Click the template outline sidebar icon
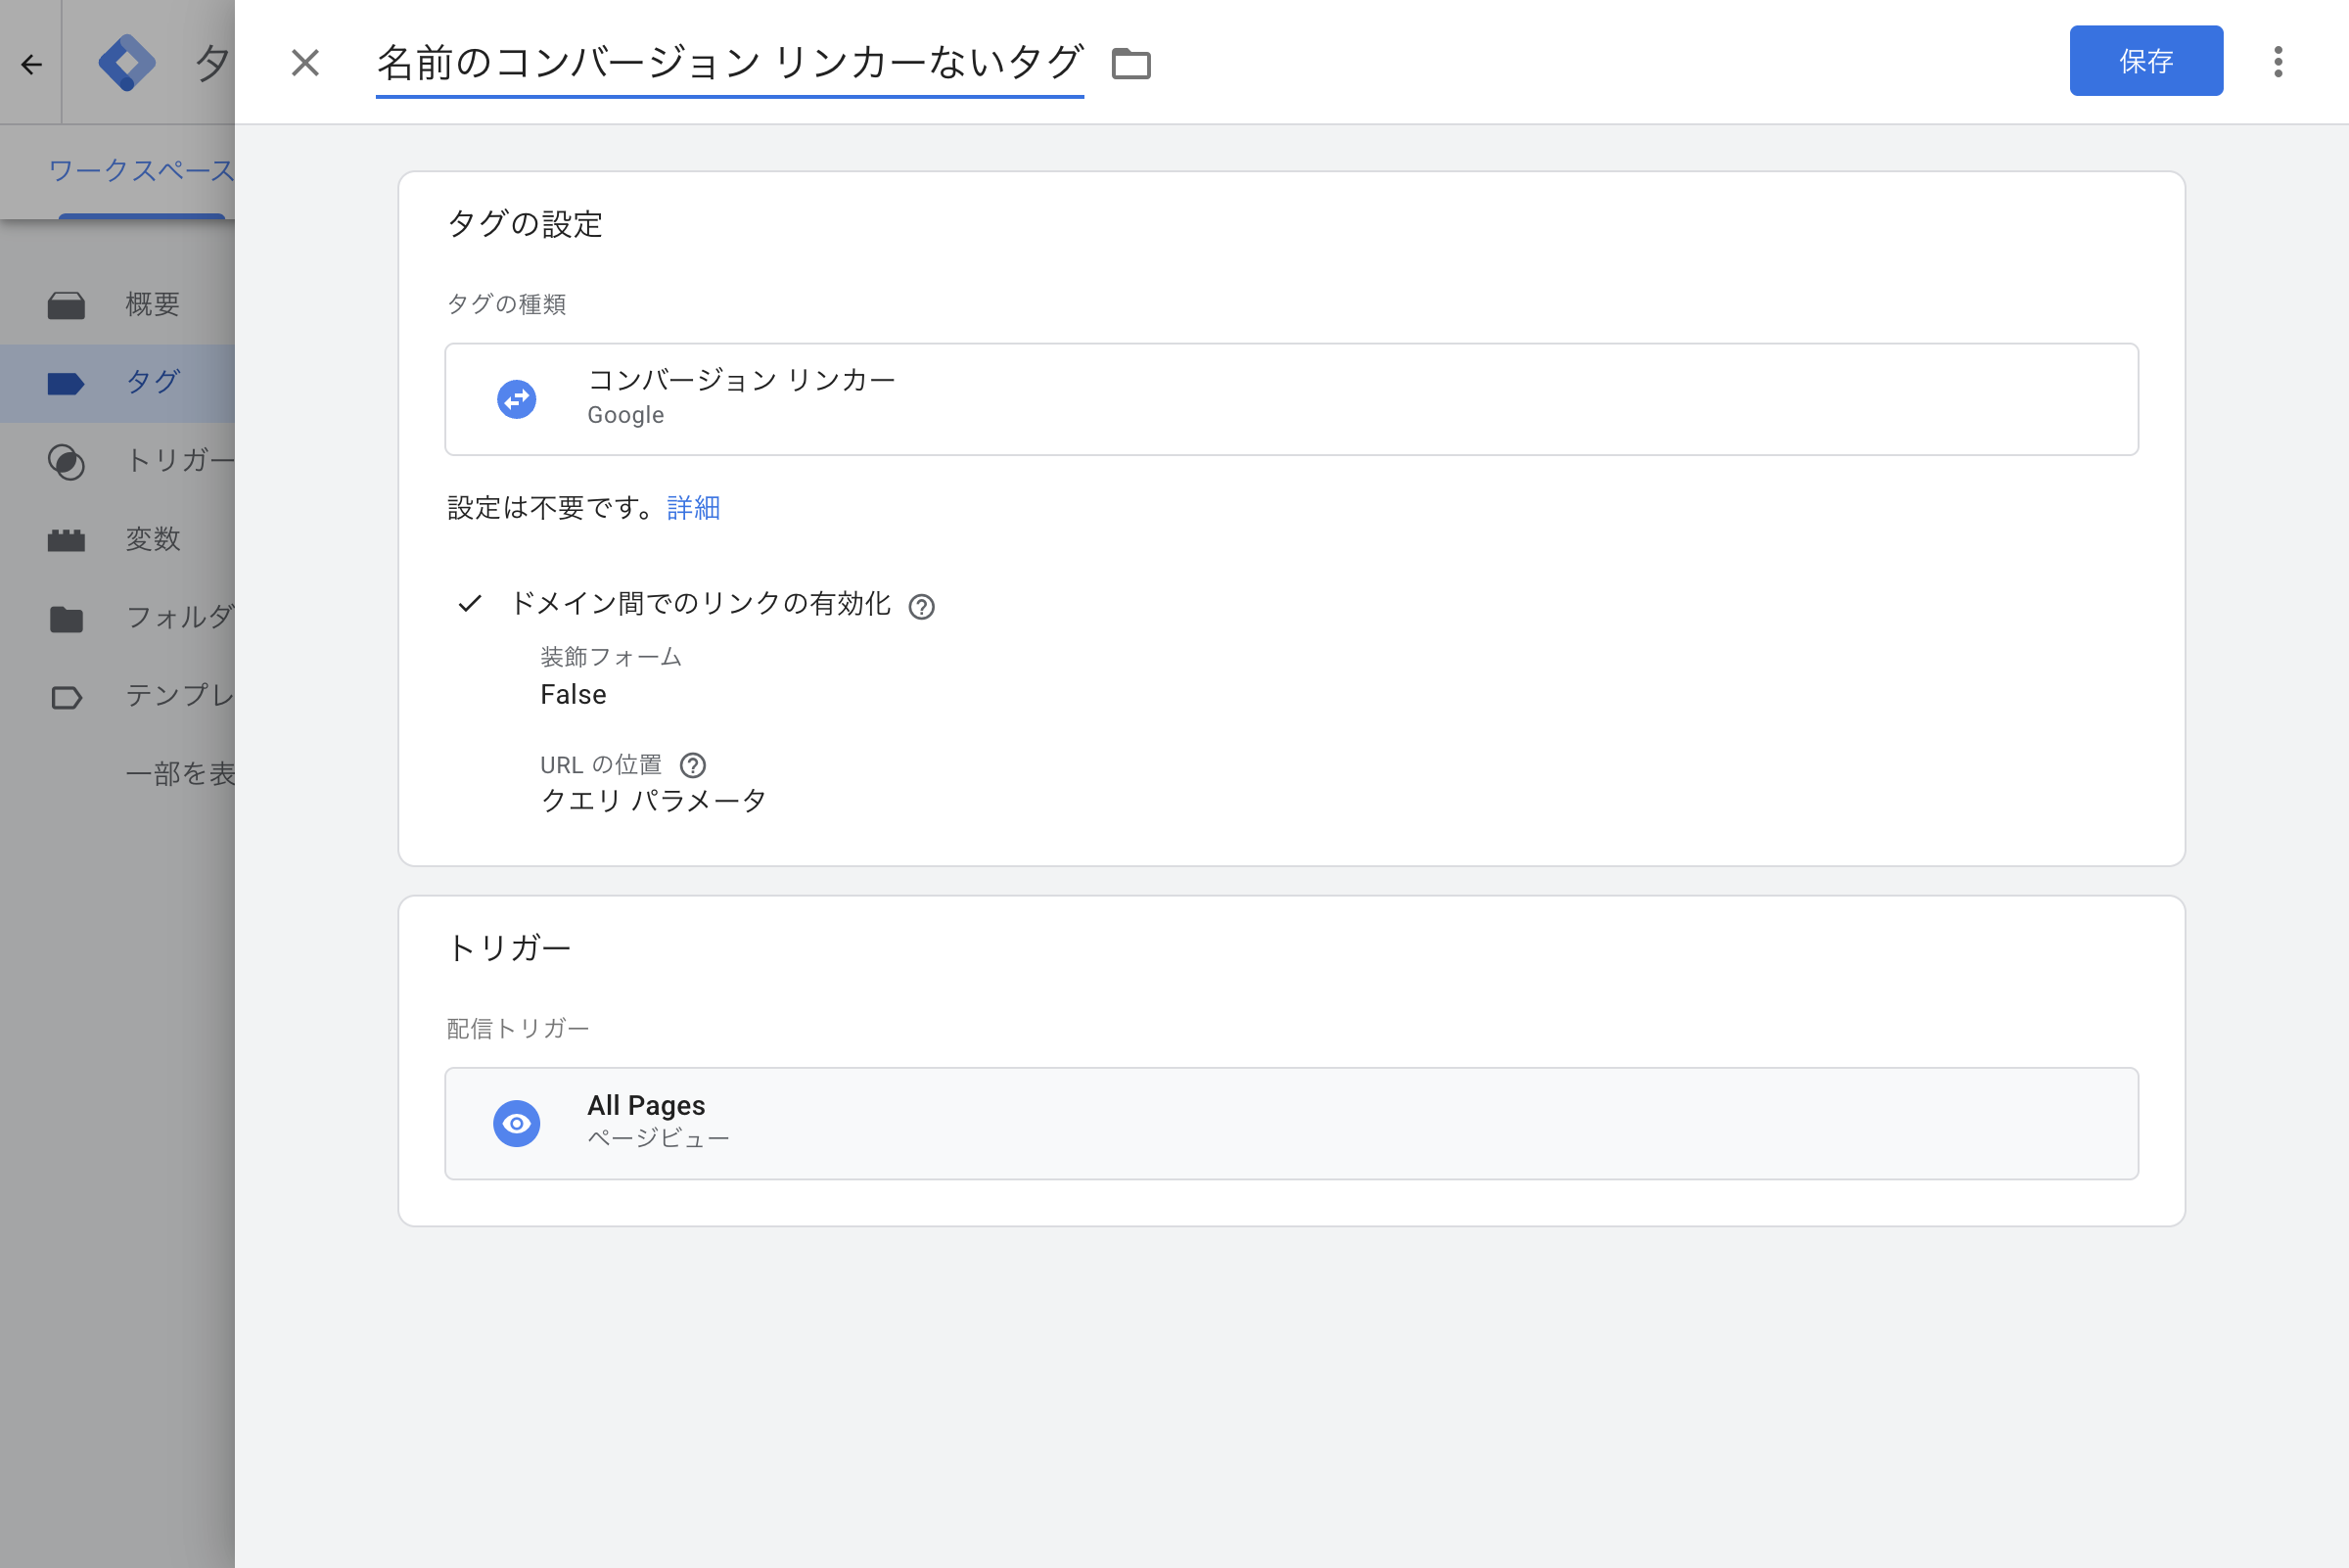The height and width of the screenshot is (1568, 2349). click(x=66, y=697)
